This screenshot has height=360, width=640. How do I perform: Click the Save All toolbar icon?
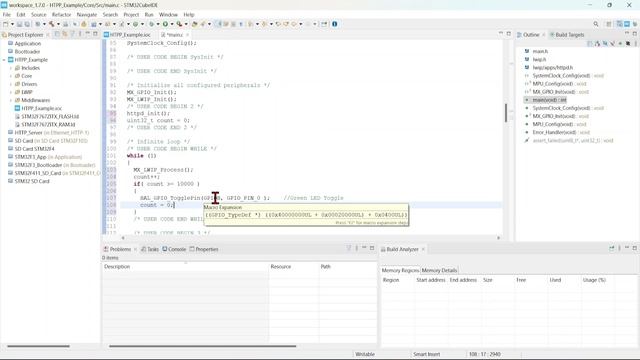[27, 24]
